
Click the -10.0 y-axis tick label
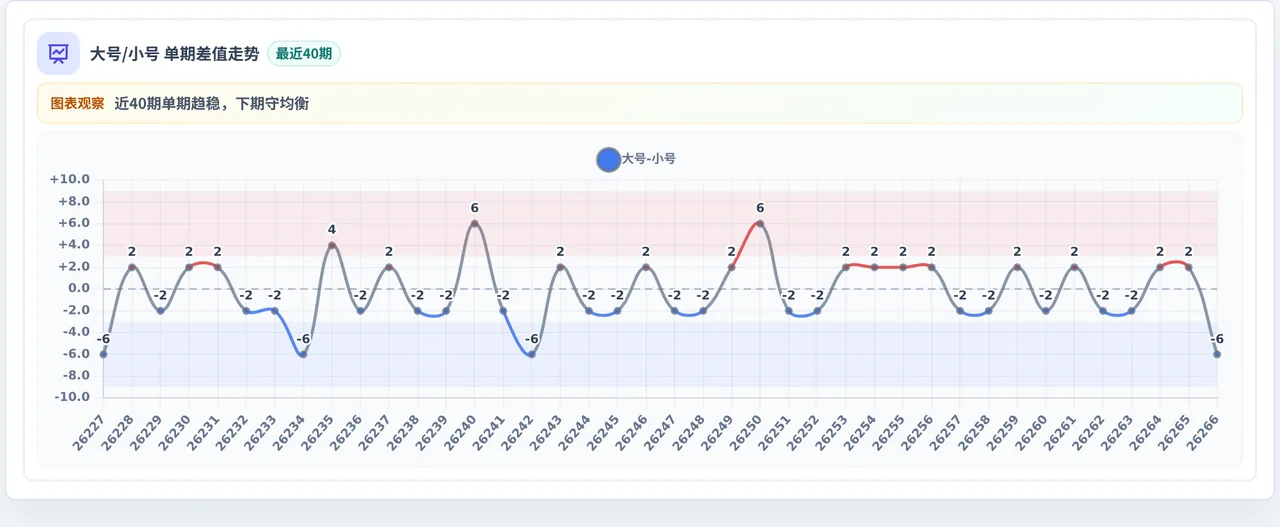click(71, 397)
